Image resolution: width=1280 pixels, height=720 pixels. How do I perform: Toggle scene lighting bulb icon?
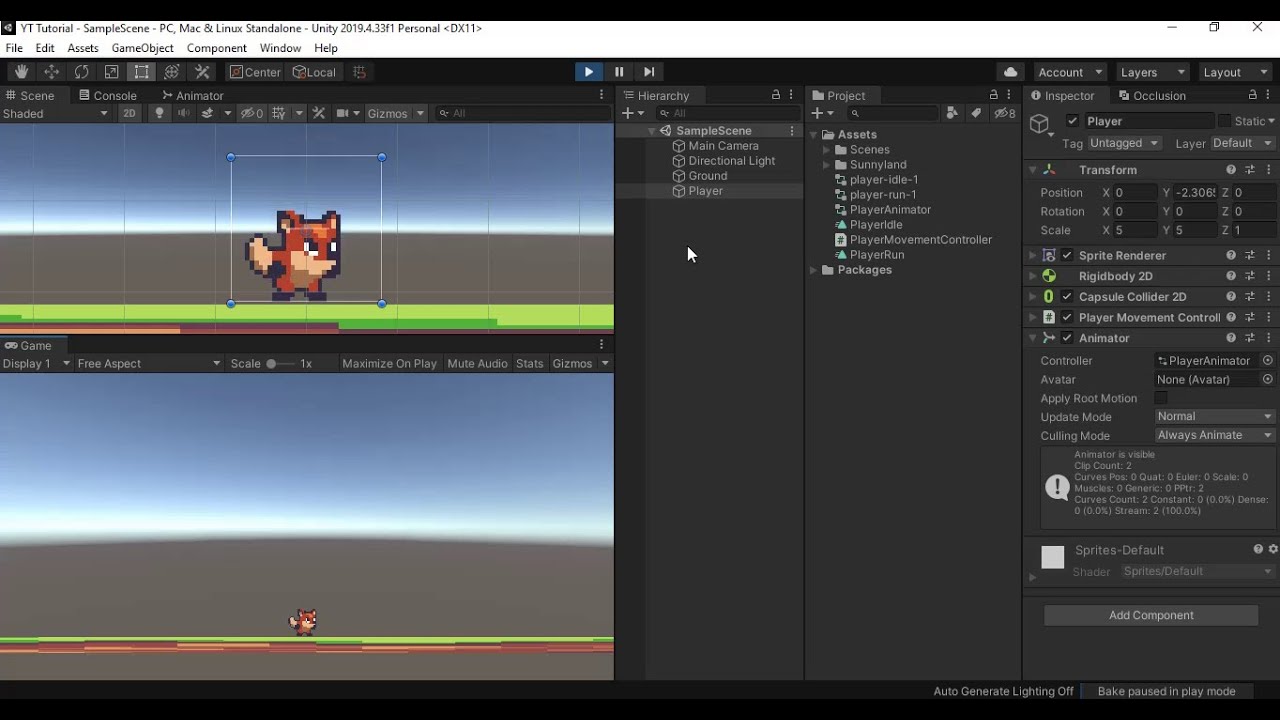(158, 113)
